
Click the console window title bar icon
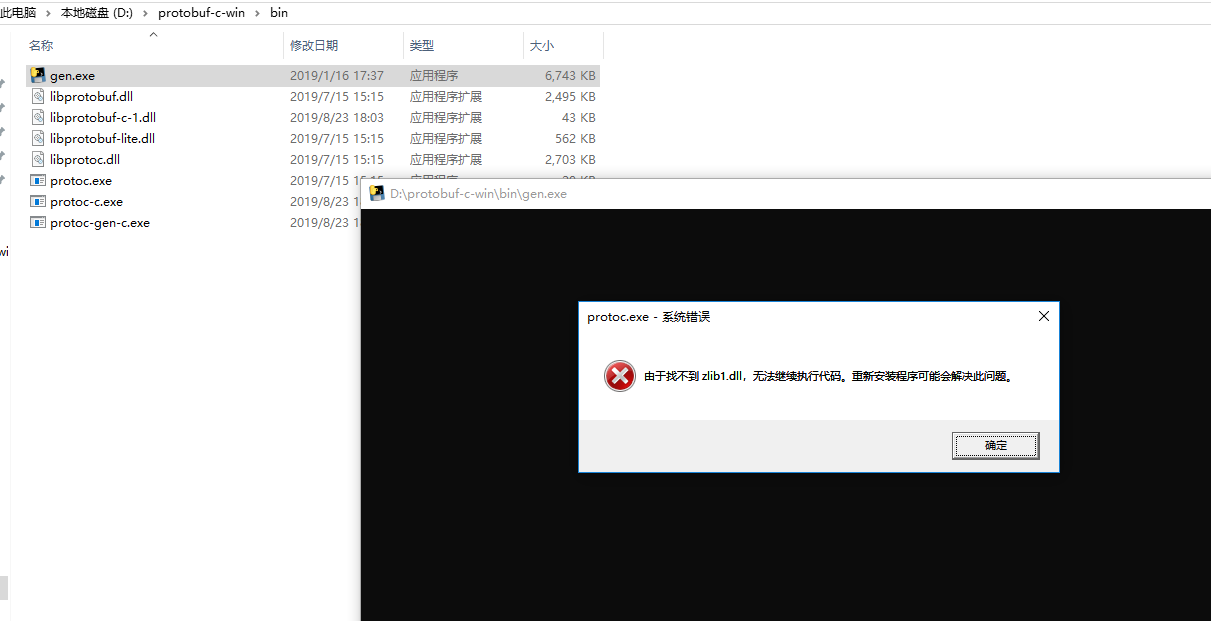click(x=376, y=192)
